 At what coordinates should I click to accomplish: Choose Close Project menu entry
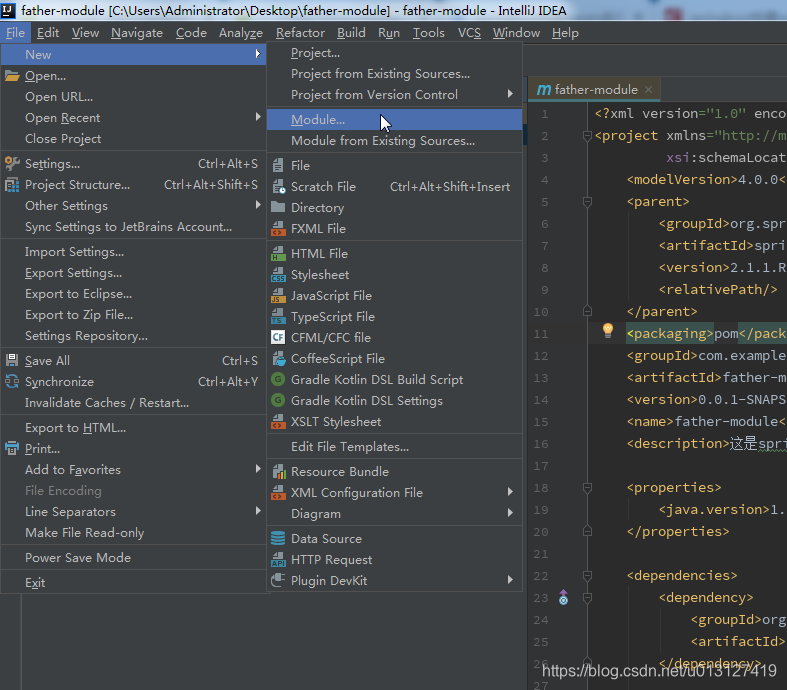(134, 139)
